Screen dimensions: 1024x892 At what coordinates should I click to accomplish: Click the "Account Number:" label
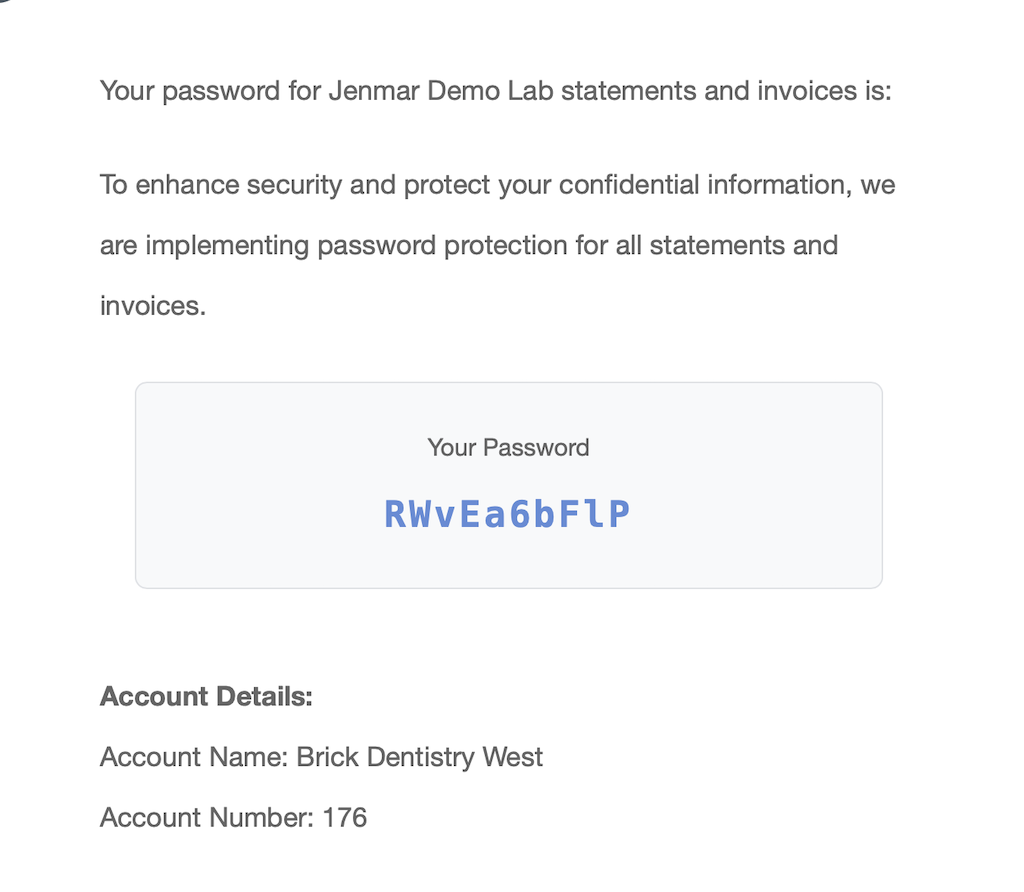point(207,818)
